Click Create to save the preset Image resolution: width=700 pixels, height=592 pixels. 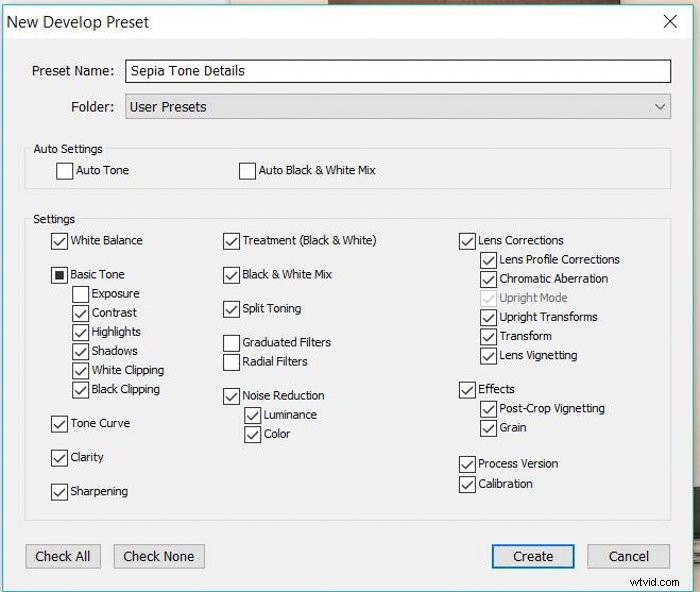tap(533, 557)
